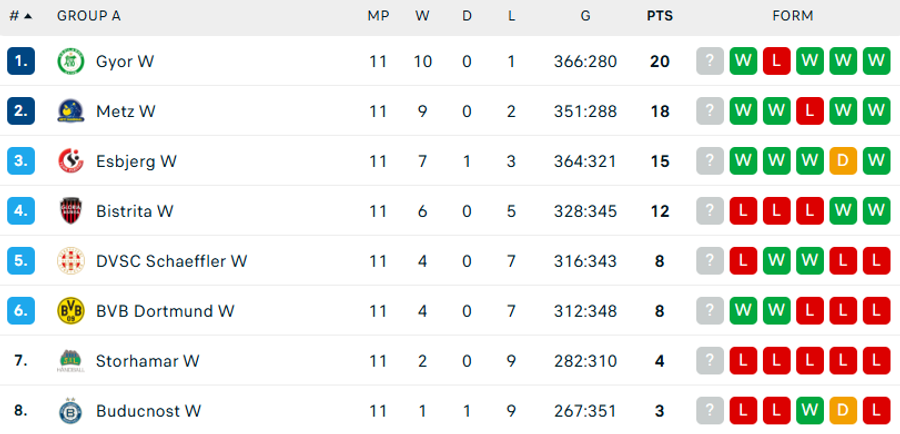Open the Storhamar W team name link
Screen dimensions: 900x434
click(148, 361)
